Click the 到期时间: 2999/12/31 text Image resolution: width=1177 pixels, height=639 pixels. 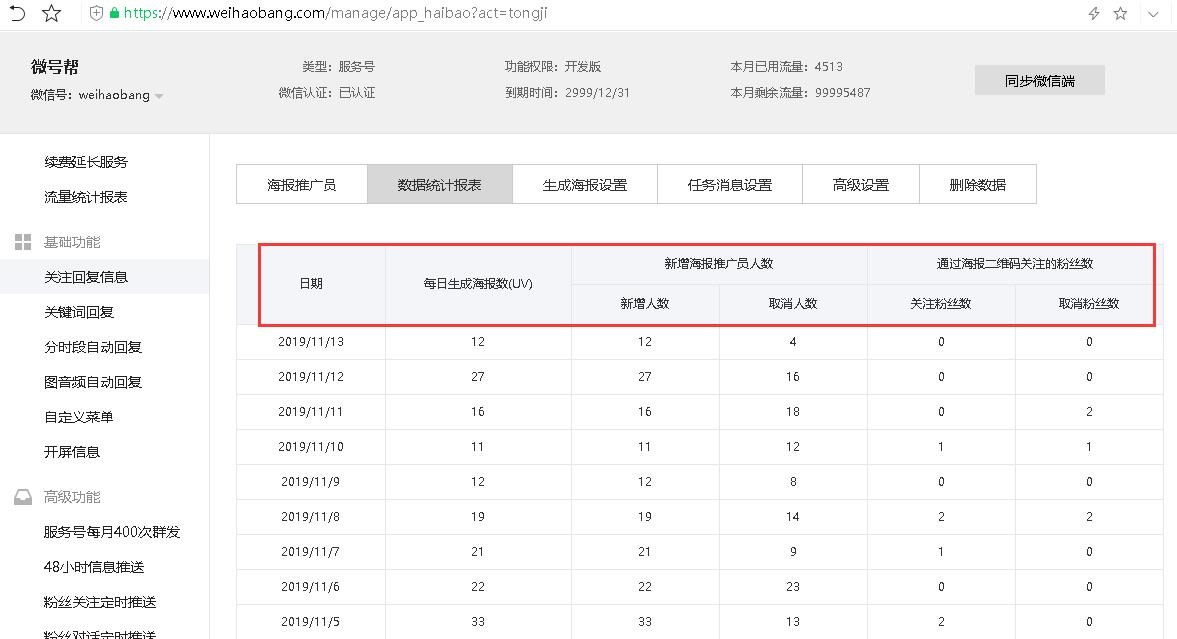coord(567,93)
